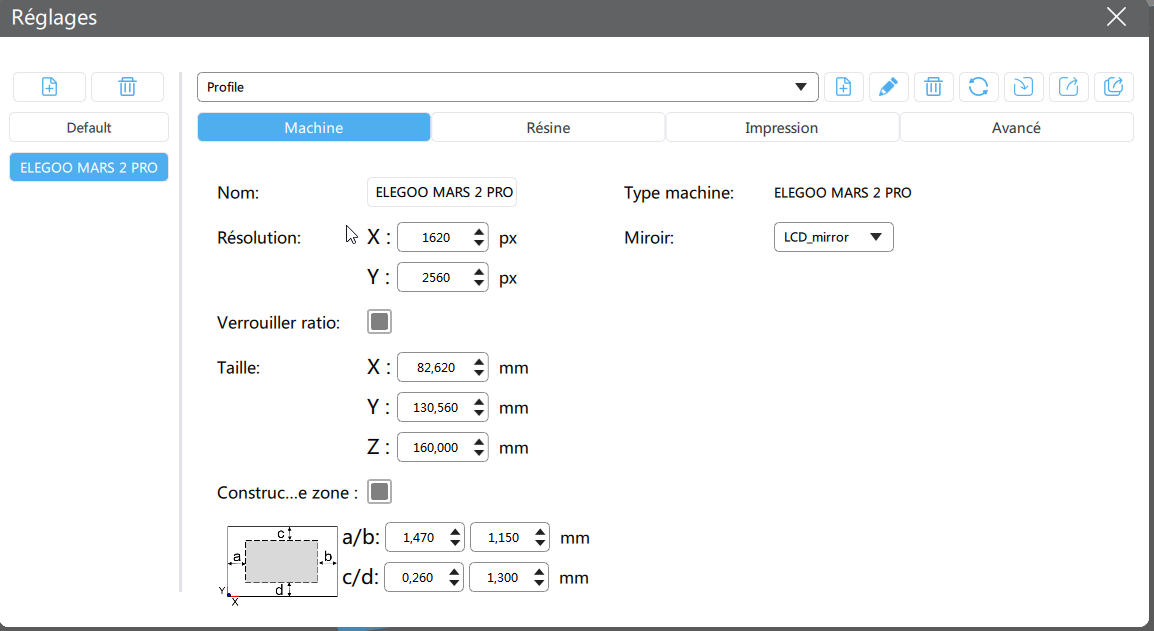
Task: Increase the 1,300 margin with its up arrow
Action: coord(539,571)
